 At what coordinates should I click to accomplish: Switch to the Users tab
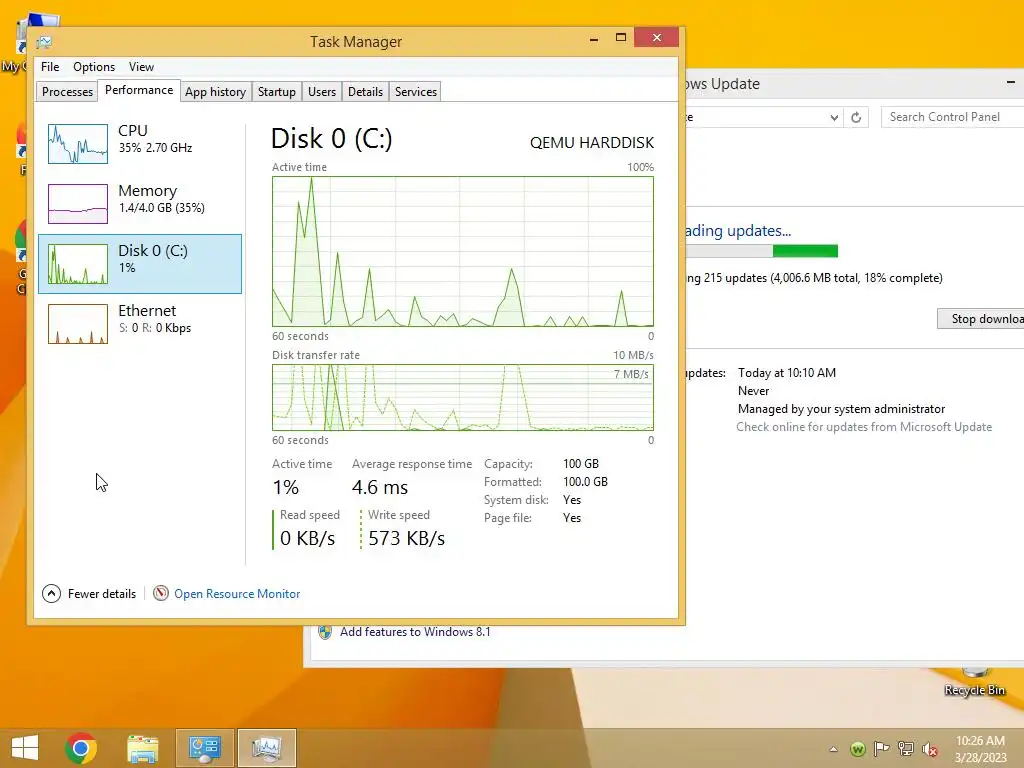tap(322, 91)
